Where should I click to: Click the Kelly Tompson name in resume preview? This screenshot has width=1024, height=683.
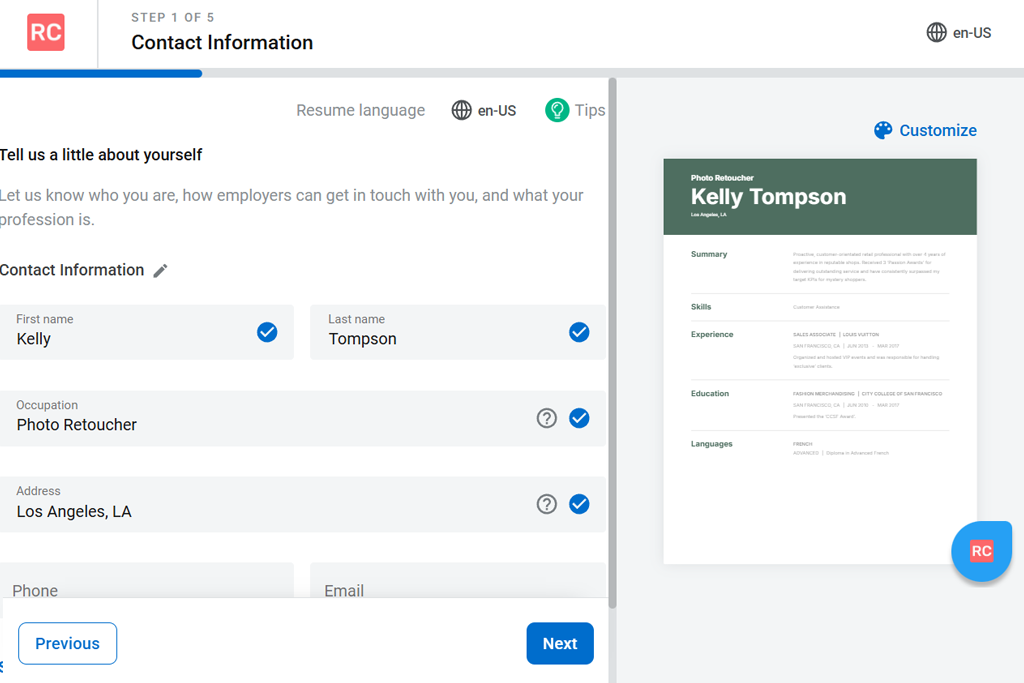coord(769,197)
